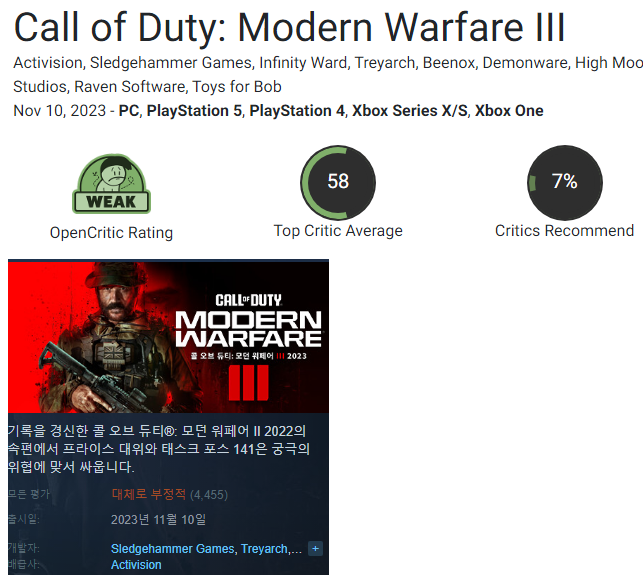This screenshot has height=577, width=643.
Task: Click the Modern Warfare III cover art
Action: tap(169, 336)
